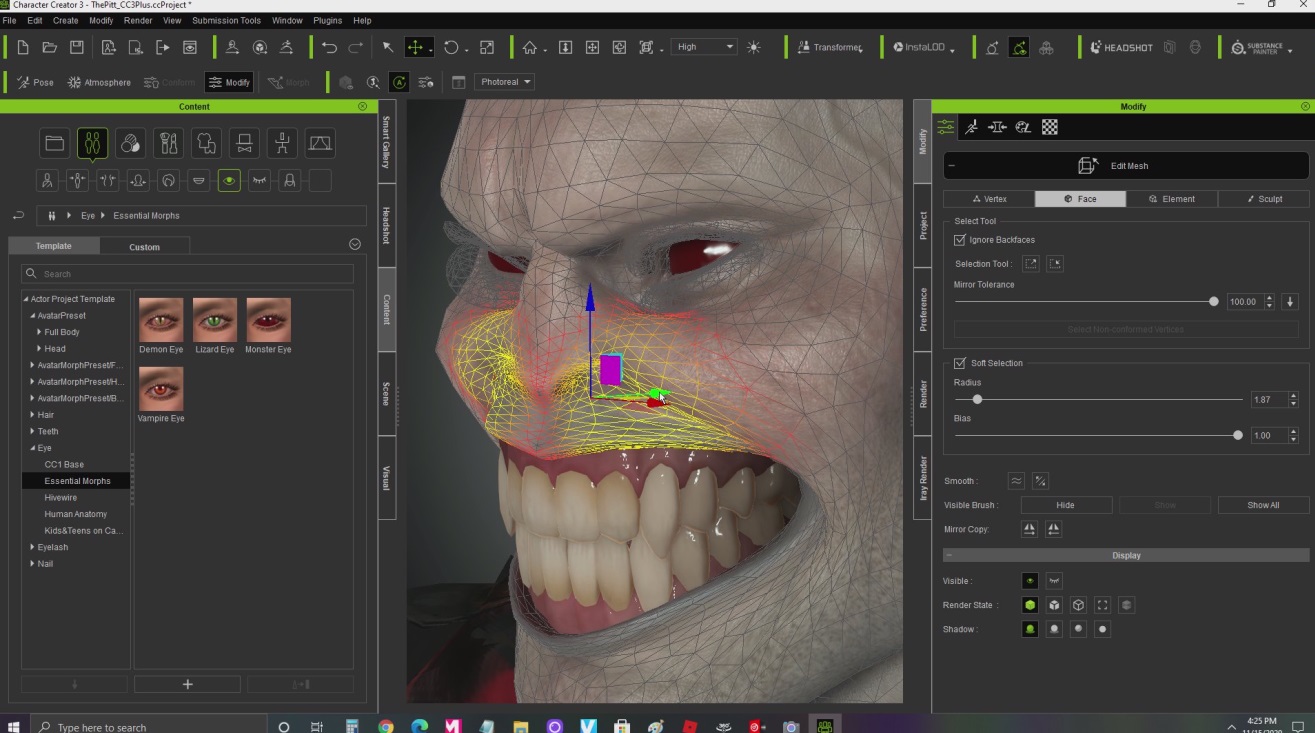Viewport: 1315px width, 733px height.
Task: Click the Redo arrow icon
Action: pos(356,47)
